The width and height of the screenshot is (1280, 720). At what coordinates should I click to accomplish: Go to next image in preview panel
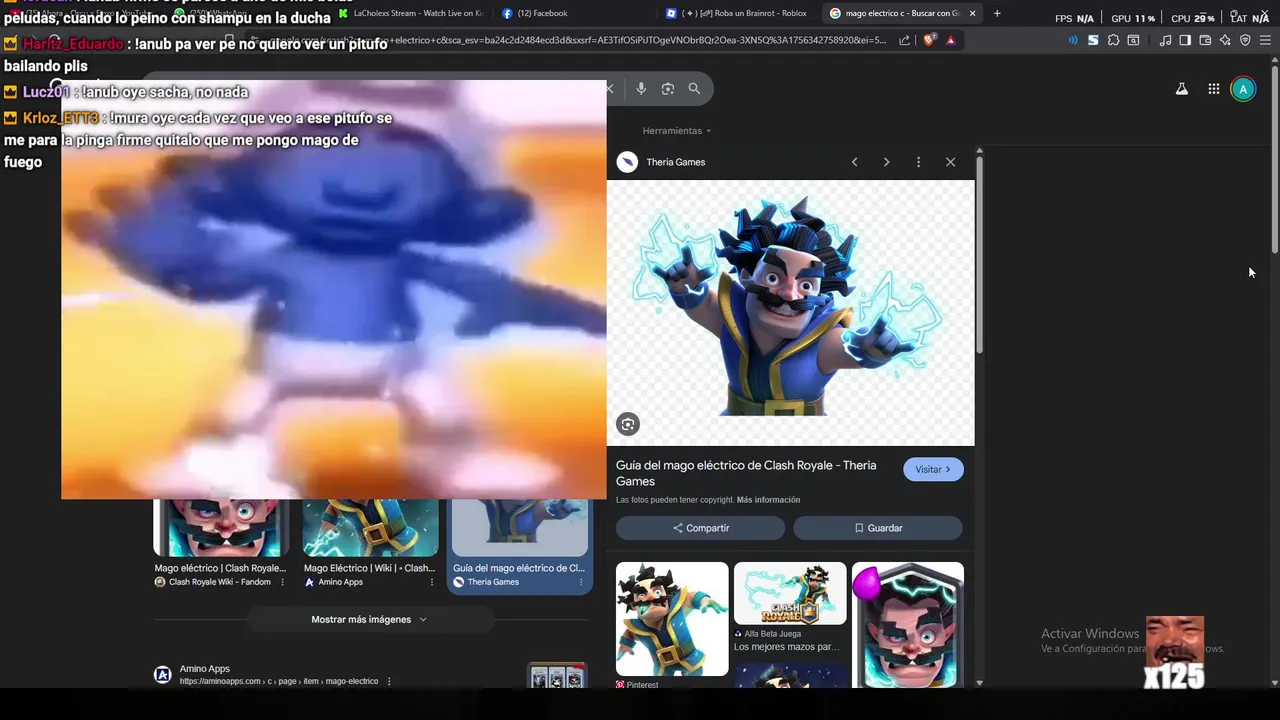click(x=886, y=162)
